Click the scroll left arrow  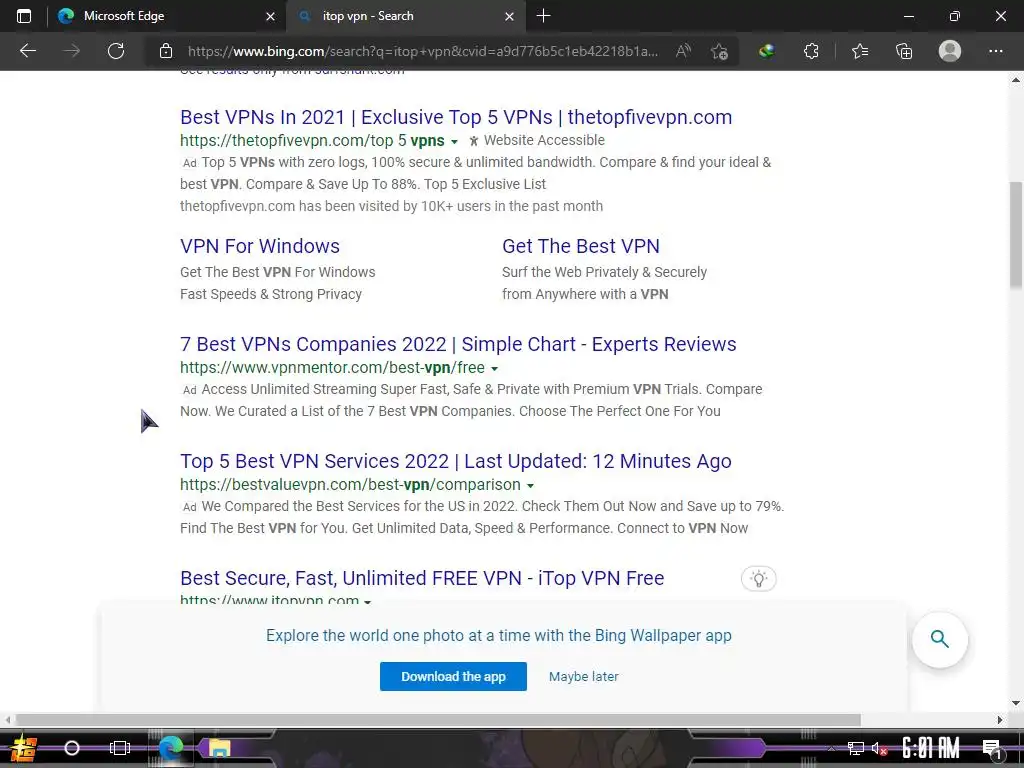pyautogui.click(x=7, y=720)
